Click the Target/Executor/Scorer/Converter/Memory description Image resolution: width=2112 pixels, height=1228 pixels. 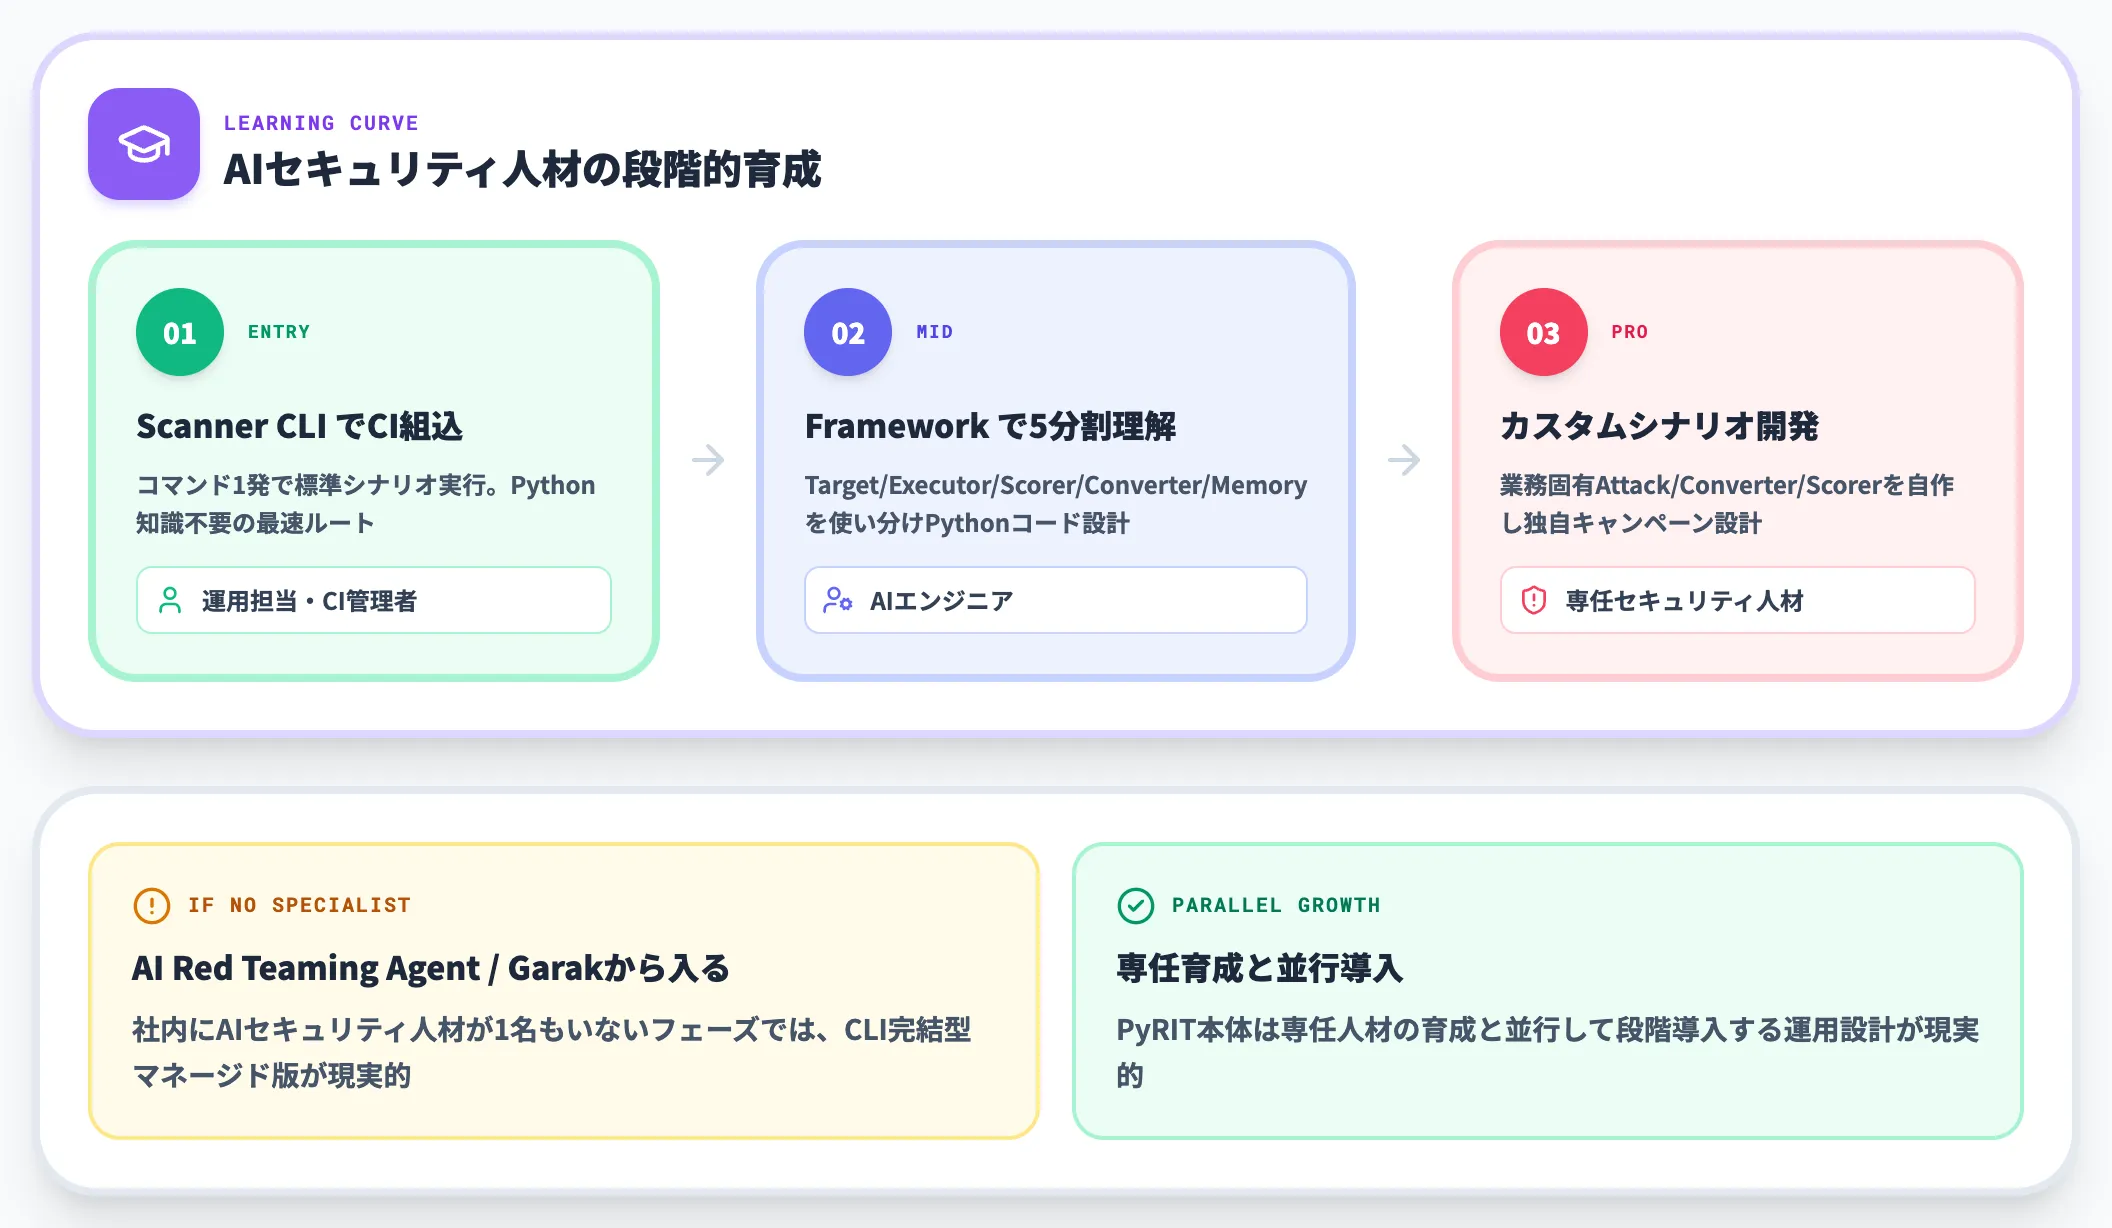click(x=1056, y=504)
